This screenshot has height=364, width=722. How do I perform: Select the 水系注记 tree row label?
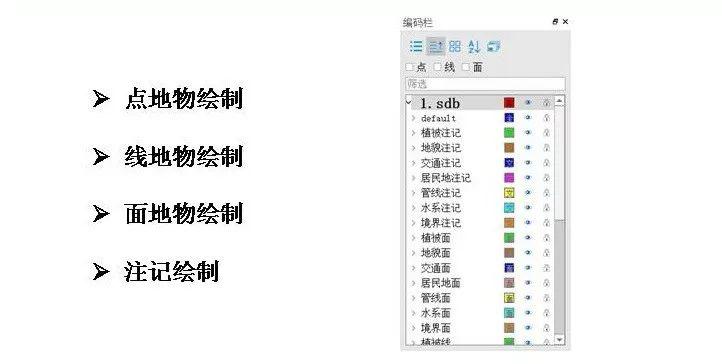point(441,208)
